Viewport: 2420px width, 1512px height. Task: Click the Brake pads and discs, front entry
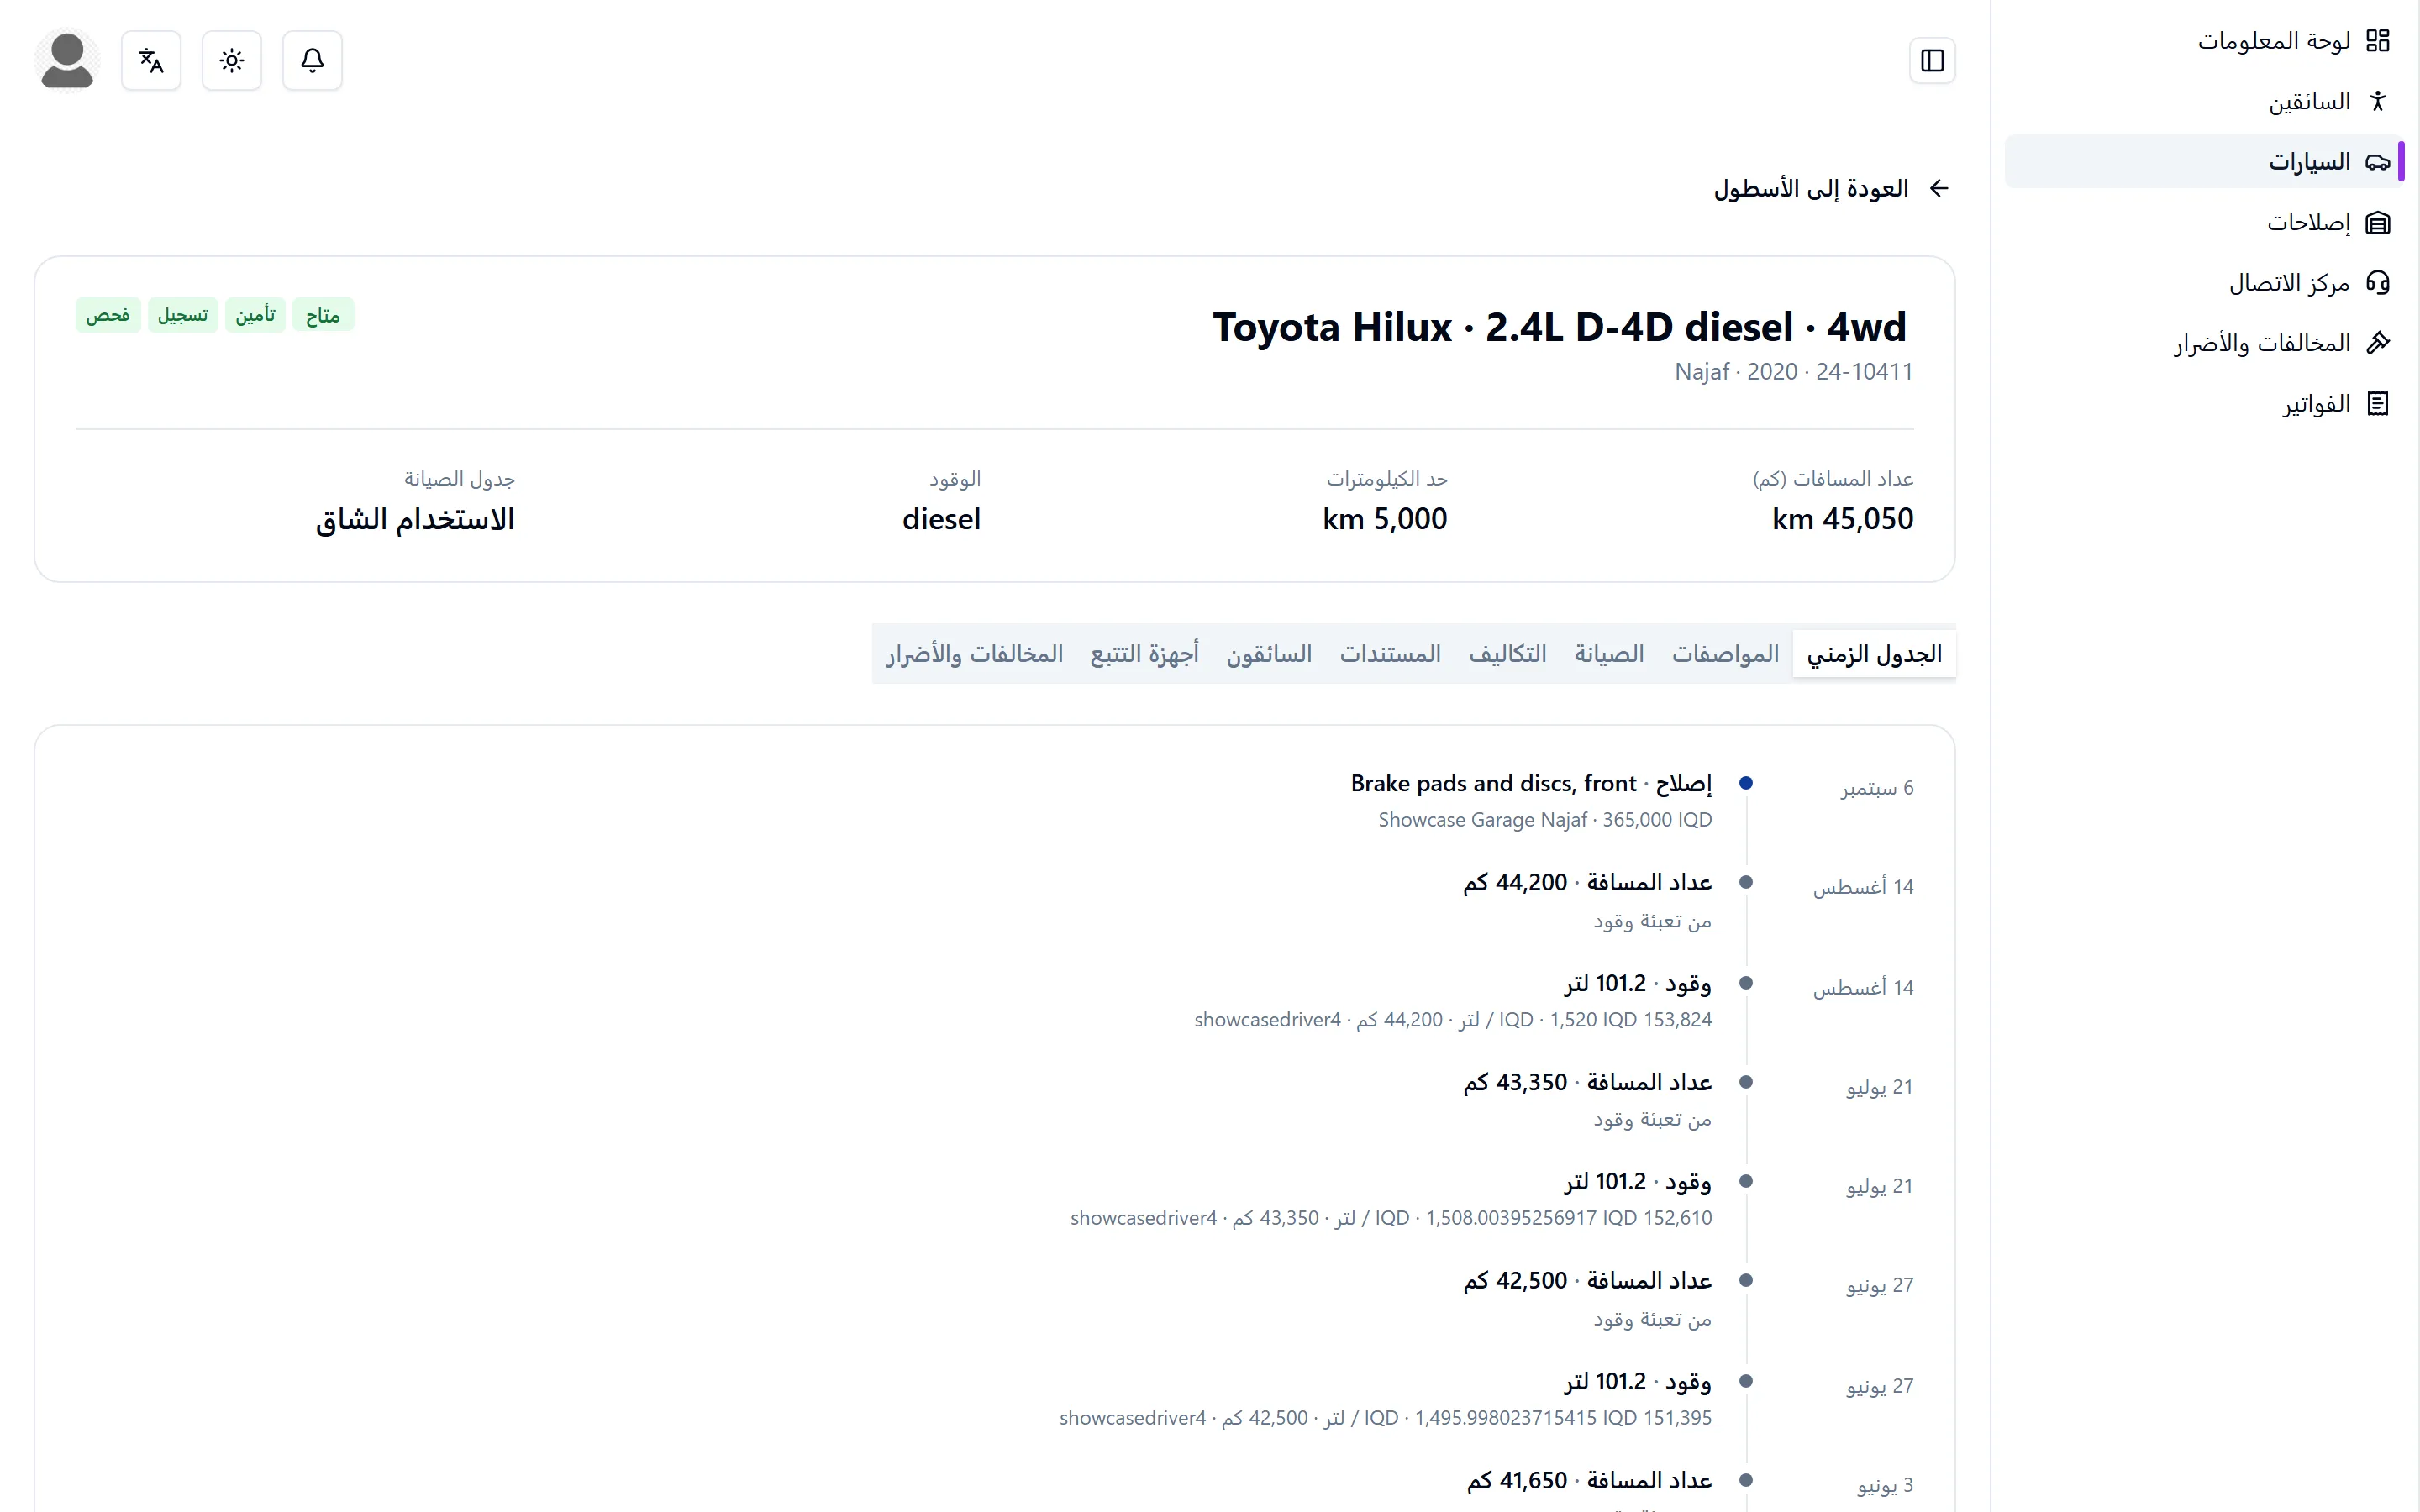[1531, 783]
